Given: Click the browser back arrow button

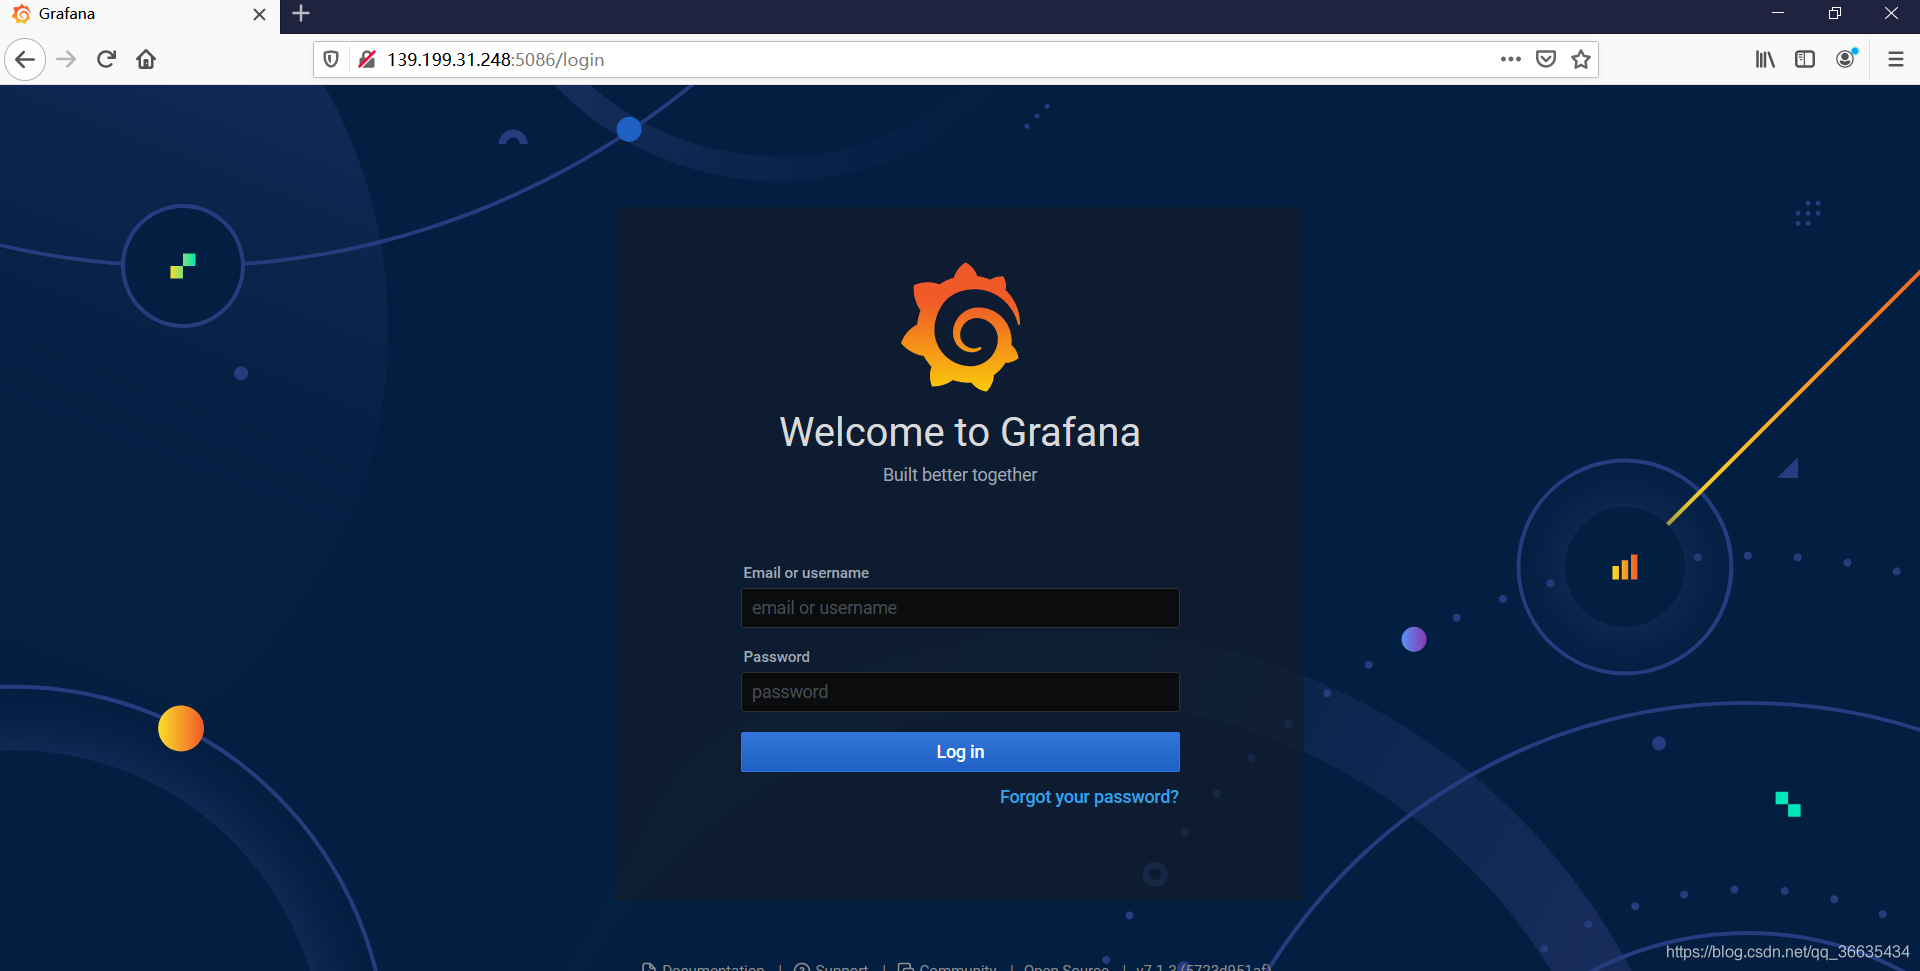Looking at the screenshot, I should 25,59.
